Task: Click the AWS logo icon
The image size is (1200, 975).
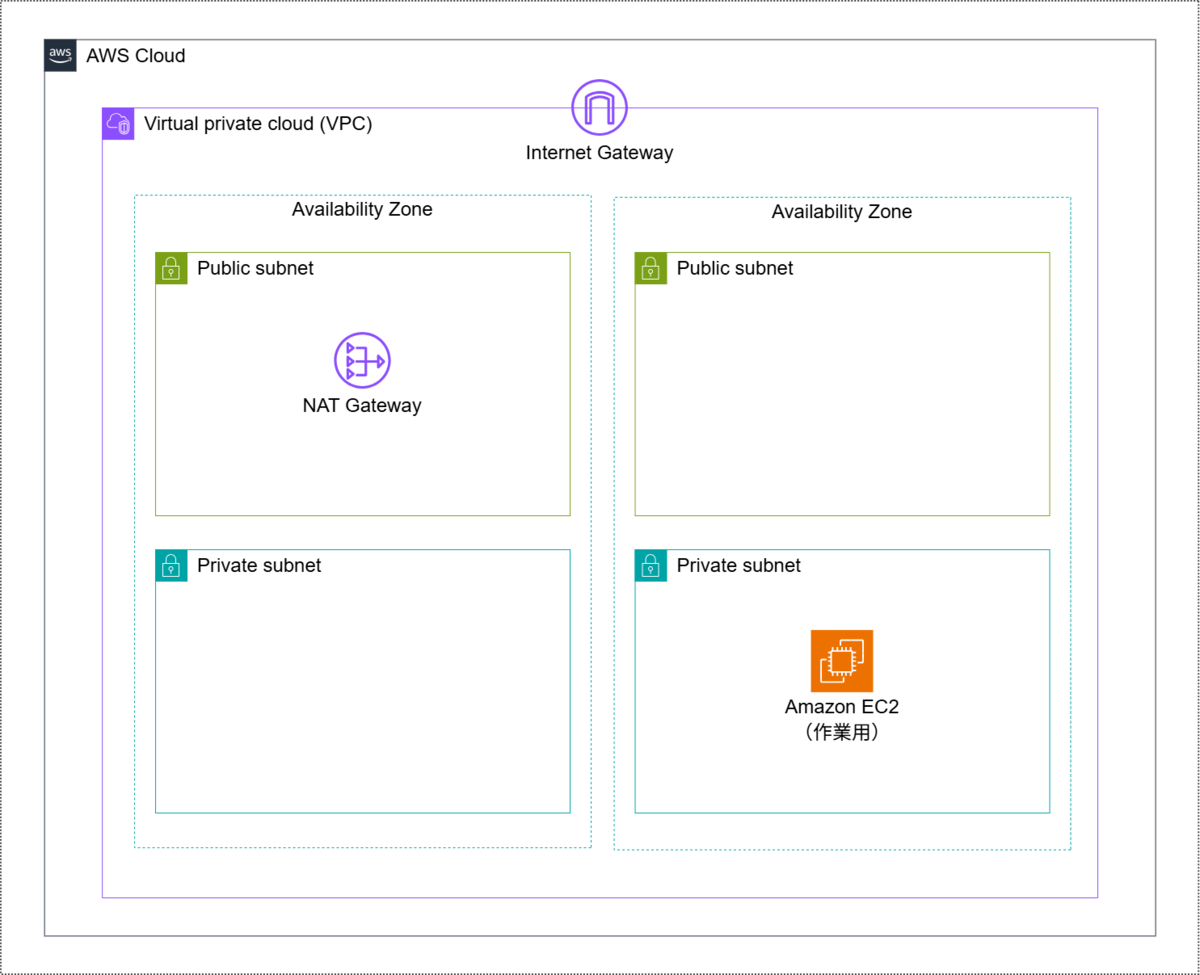Action: tap(60, 56)
